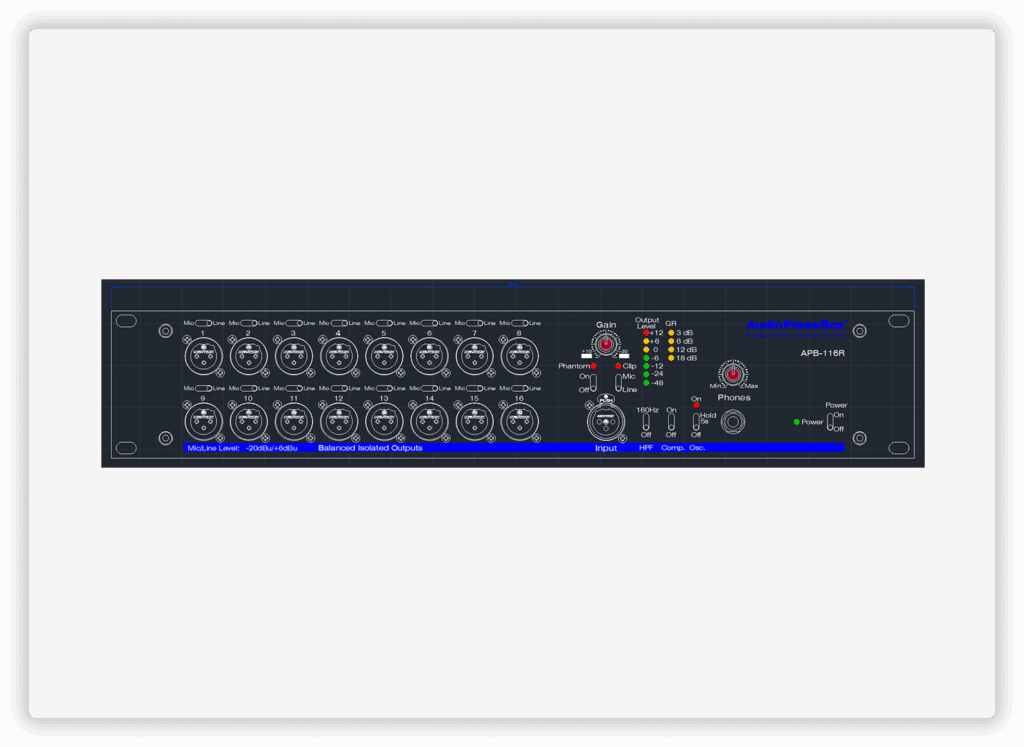Click the channel 16 XLR output connector

coord(518,422)
